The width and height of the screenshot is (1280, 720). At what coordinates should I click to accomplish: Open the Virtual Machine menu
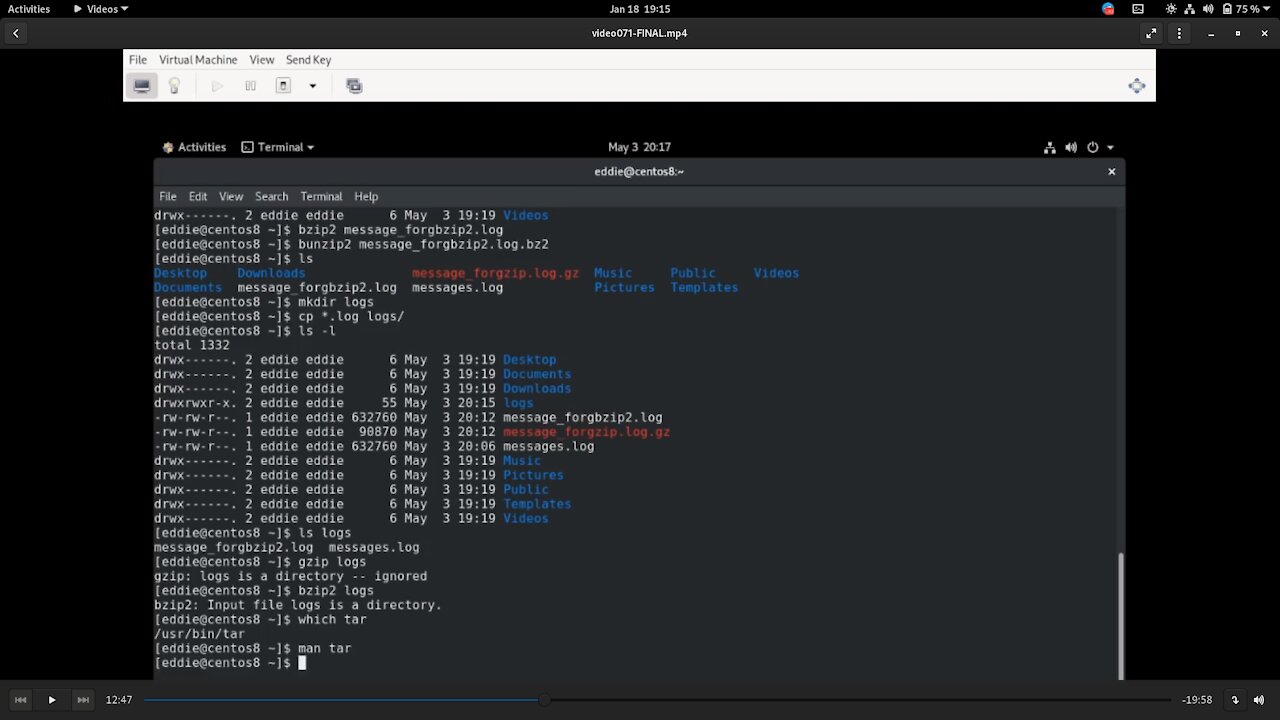[198, 60]
